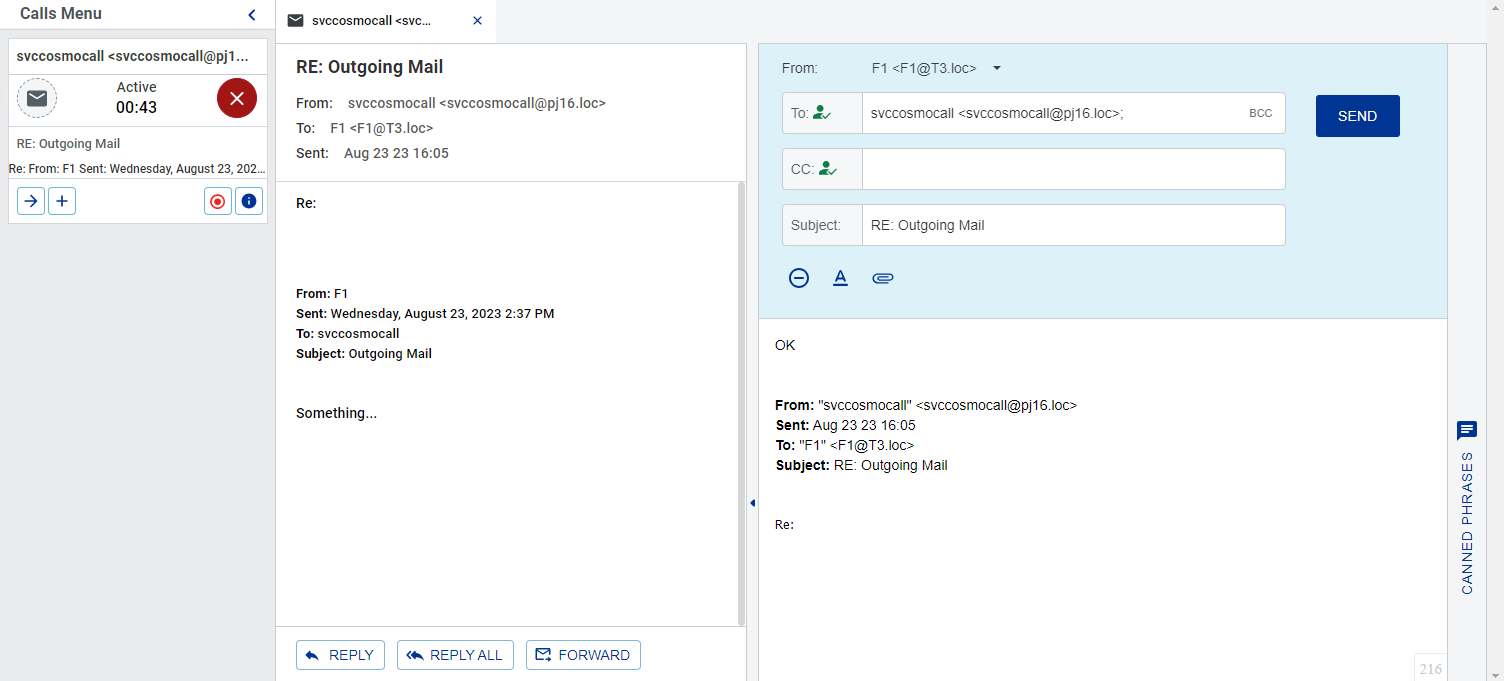The height and width of the screenshot is (681, 1508).
Task: Click Reply All on the email
Action: (455, 655)
